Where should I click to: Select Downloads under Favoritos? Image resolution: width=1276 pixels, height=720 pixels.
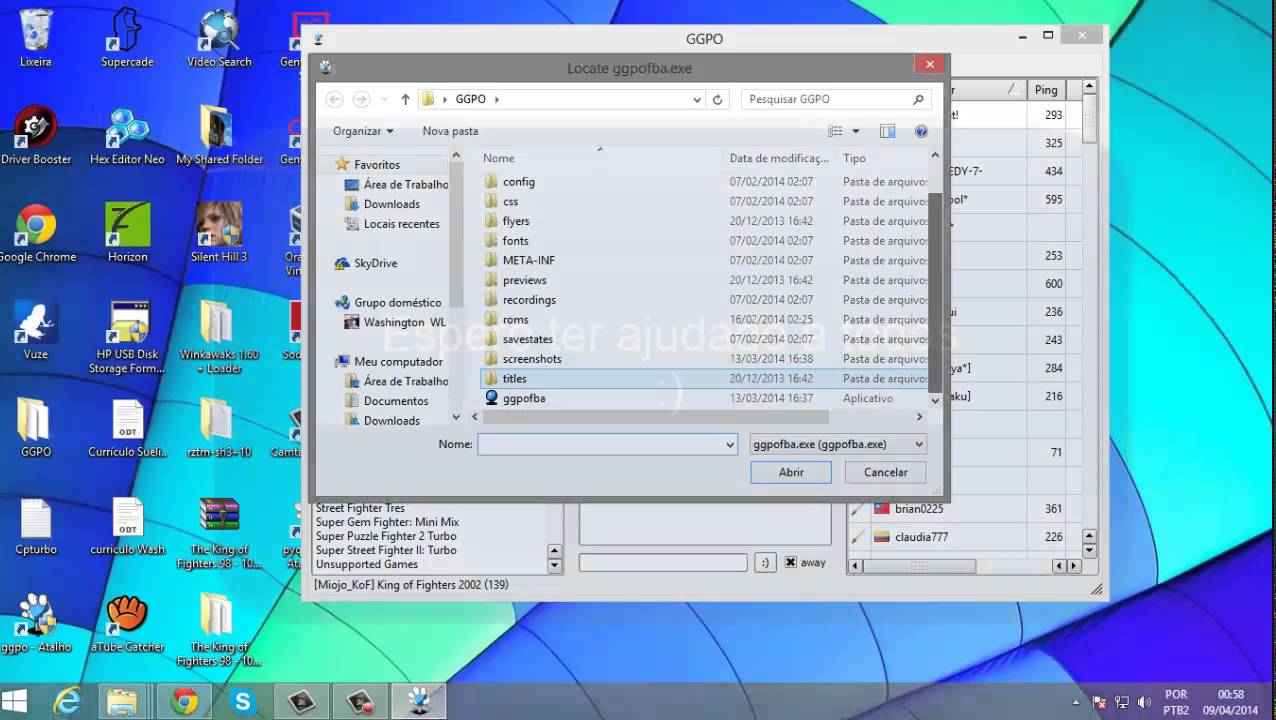(391, 204)
